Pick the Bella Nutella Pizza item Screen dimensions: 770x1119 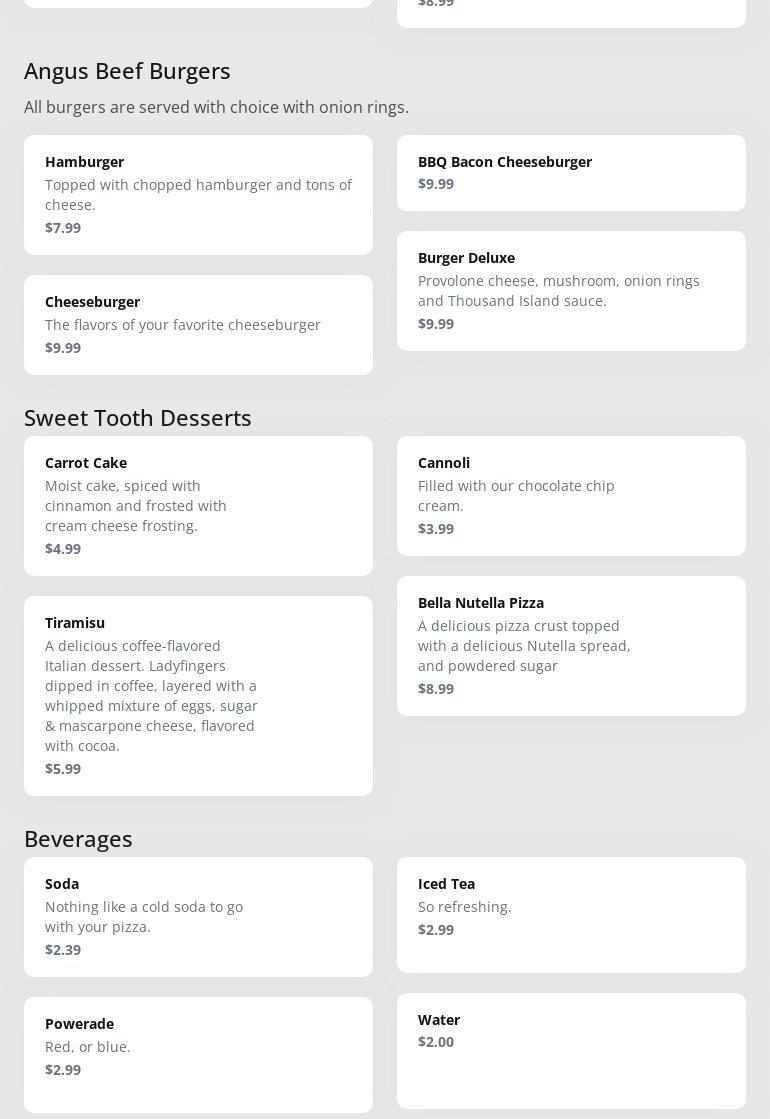pos(570,645)
